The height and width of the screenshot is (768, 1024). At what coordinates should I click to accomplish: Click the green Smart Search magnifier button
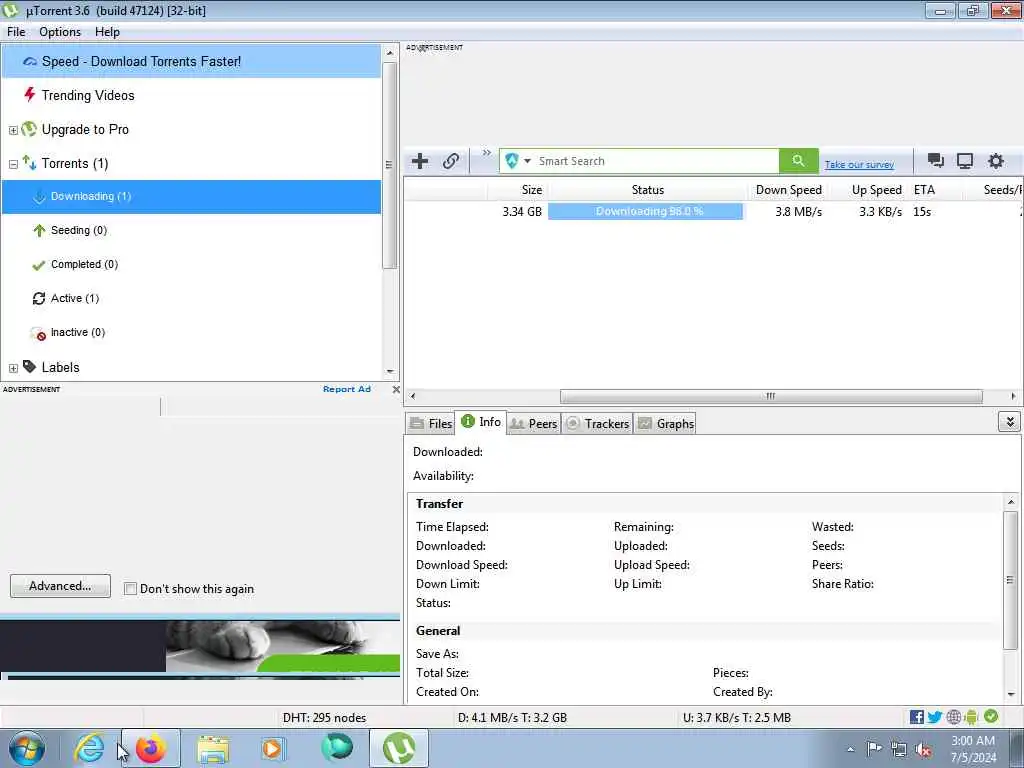[798, 161]
